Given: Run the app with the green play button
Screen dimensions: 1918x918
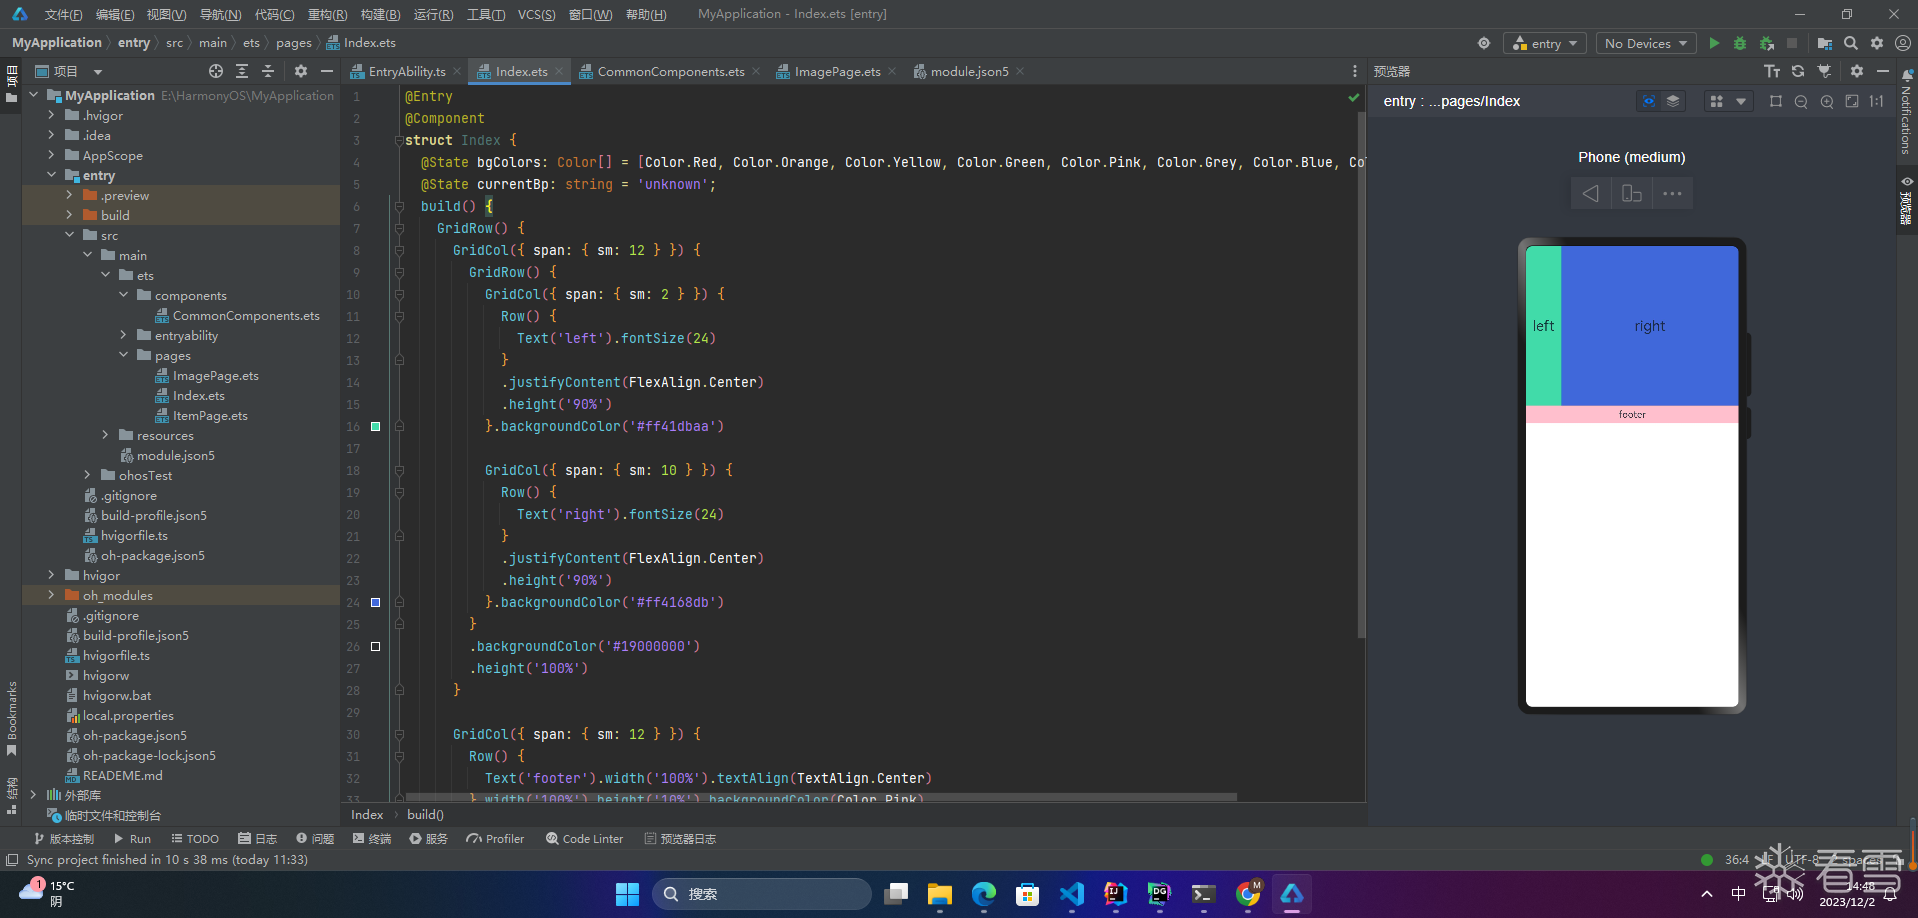Looking at the screenshot, I should click(1714, 43).
